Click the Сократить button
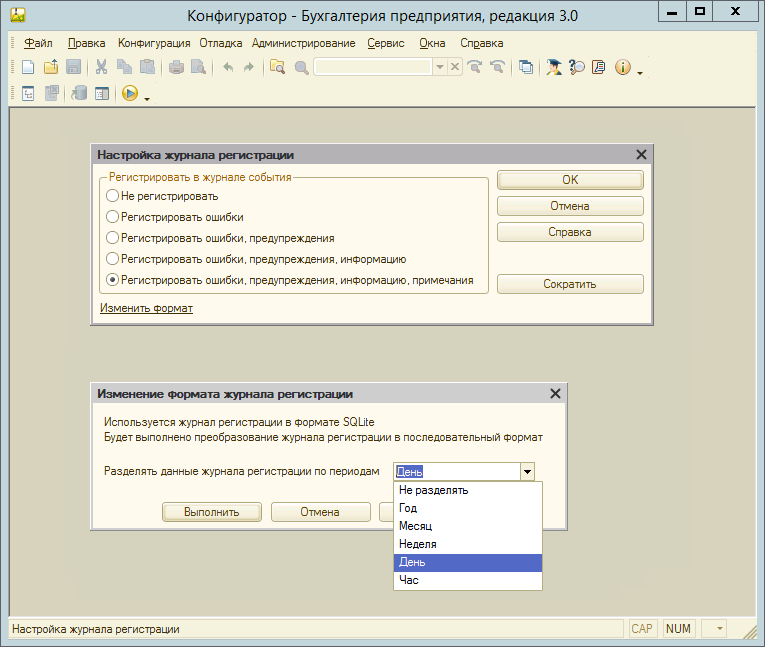Image resolution: width=765 pixels, height=647 pixels. click(570, 284)
